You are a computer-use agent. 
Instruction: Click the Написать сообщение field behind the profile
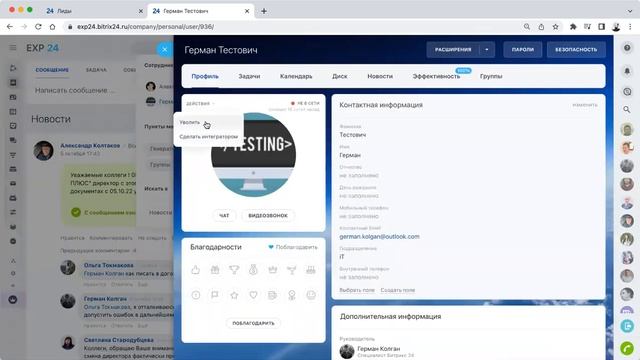pyautogui.click(x=75, y=90)
